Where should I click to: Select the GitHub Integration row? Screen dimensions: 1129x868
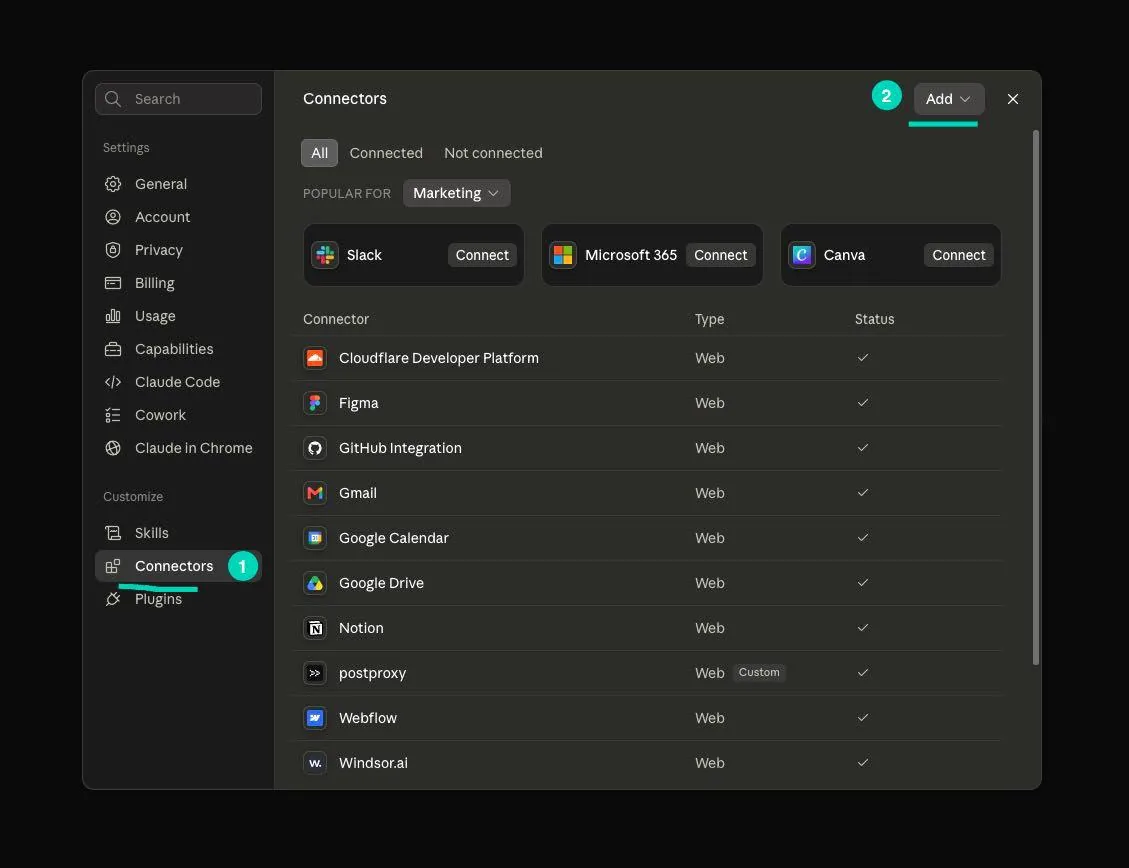[x=647, y=448]
